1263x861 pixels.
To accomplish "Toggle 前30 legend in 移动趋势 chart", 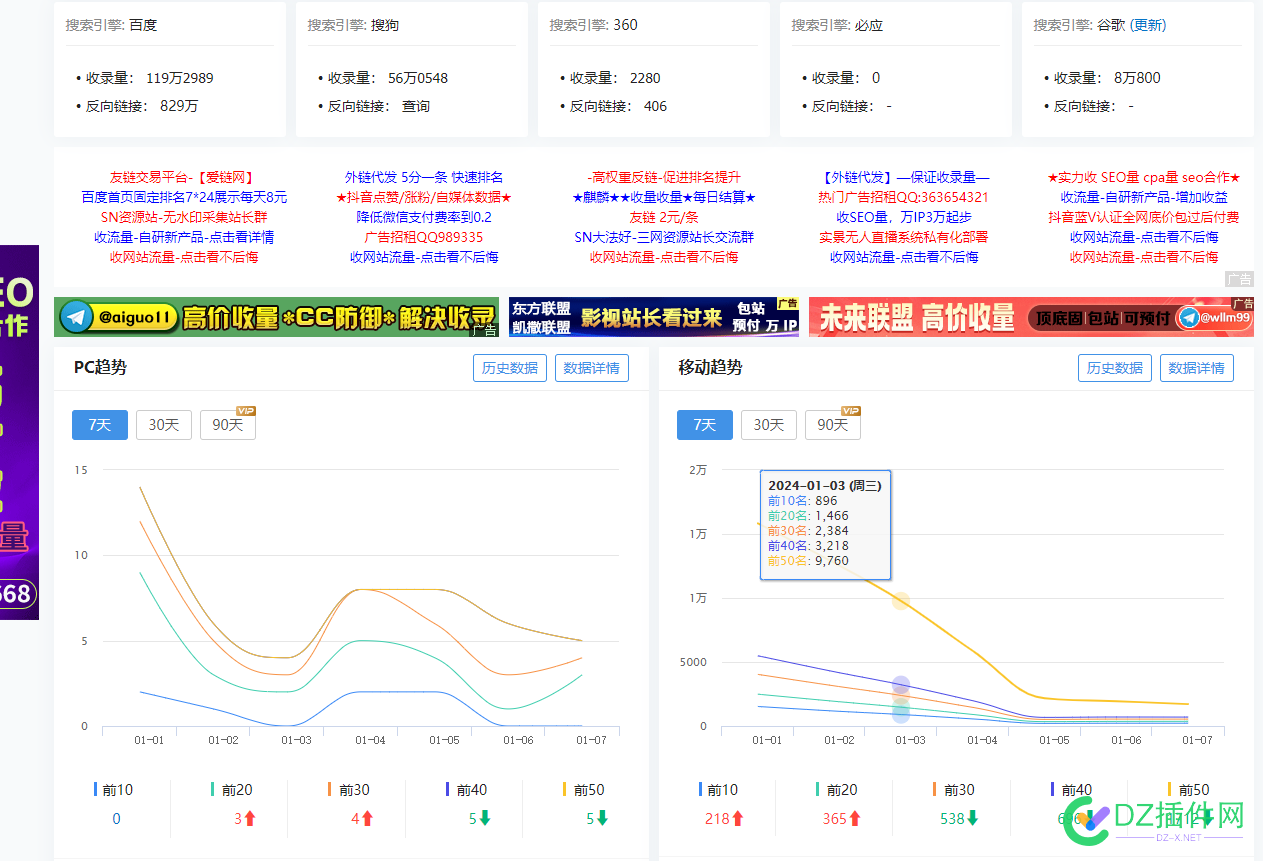I will pyautogui.click(x=953, y=789).
